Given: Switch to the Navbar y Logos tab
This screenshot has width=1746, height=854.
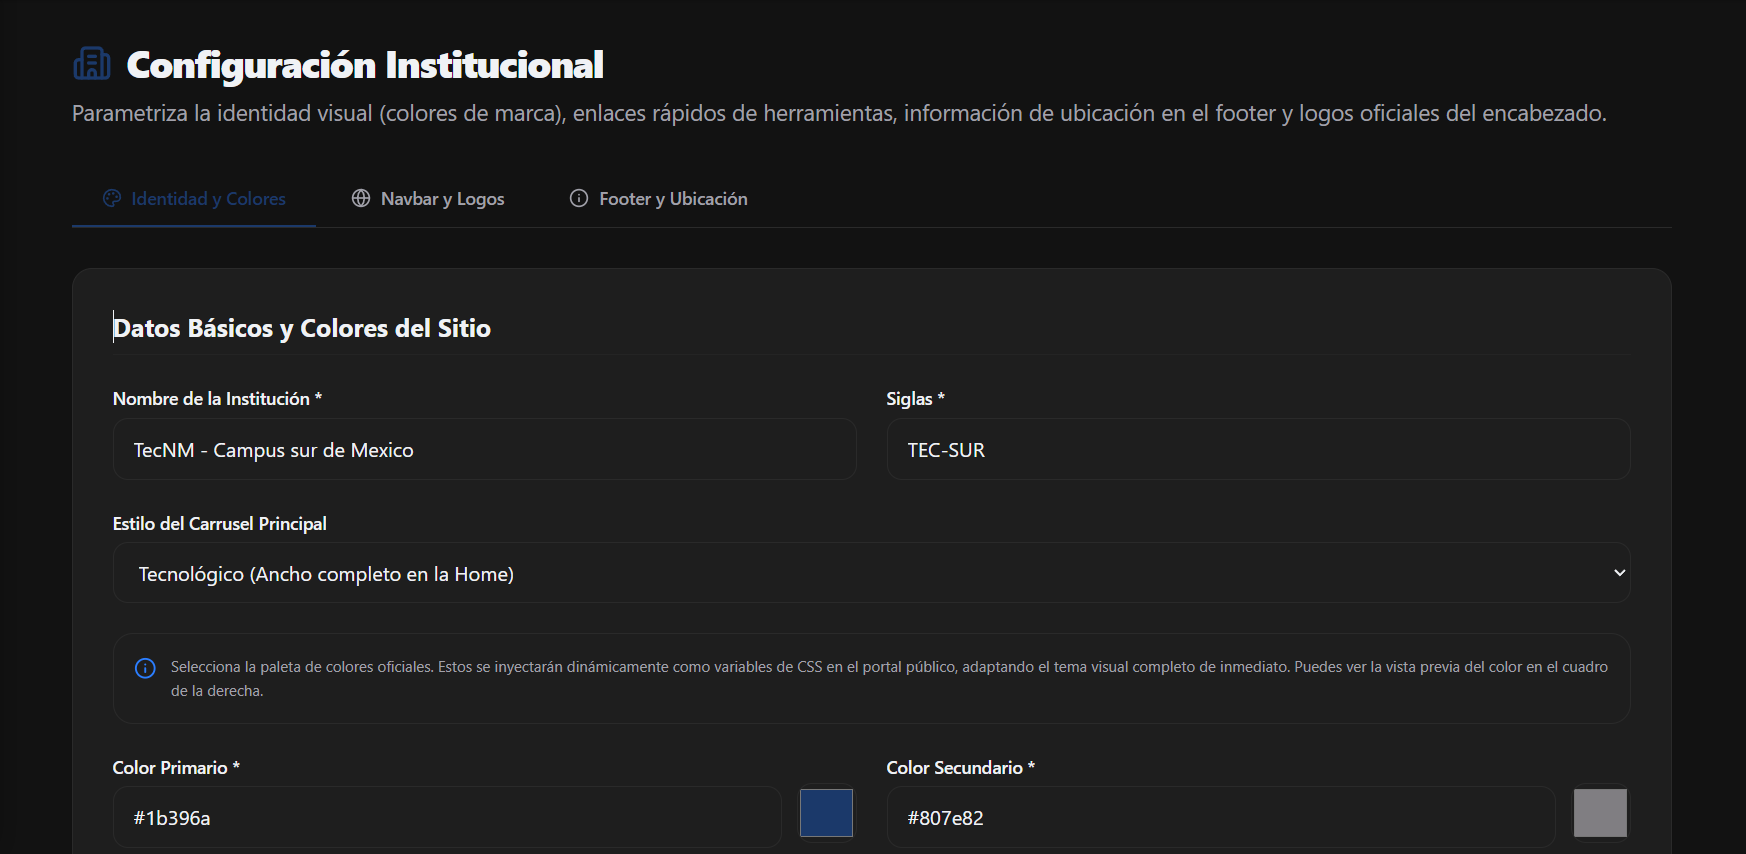Looking at the screenshot, I should point(428,198).
